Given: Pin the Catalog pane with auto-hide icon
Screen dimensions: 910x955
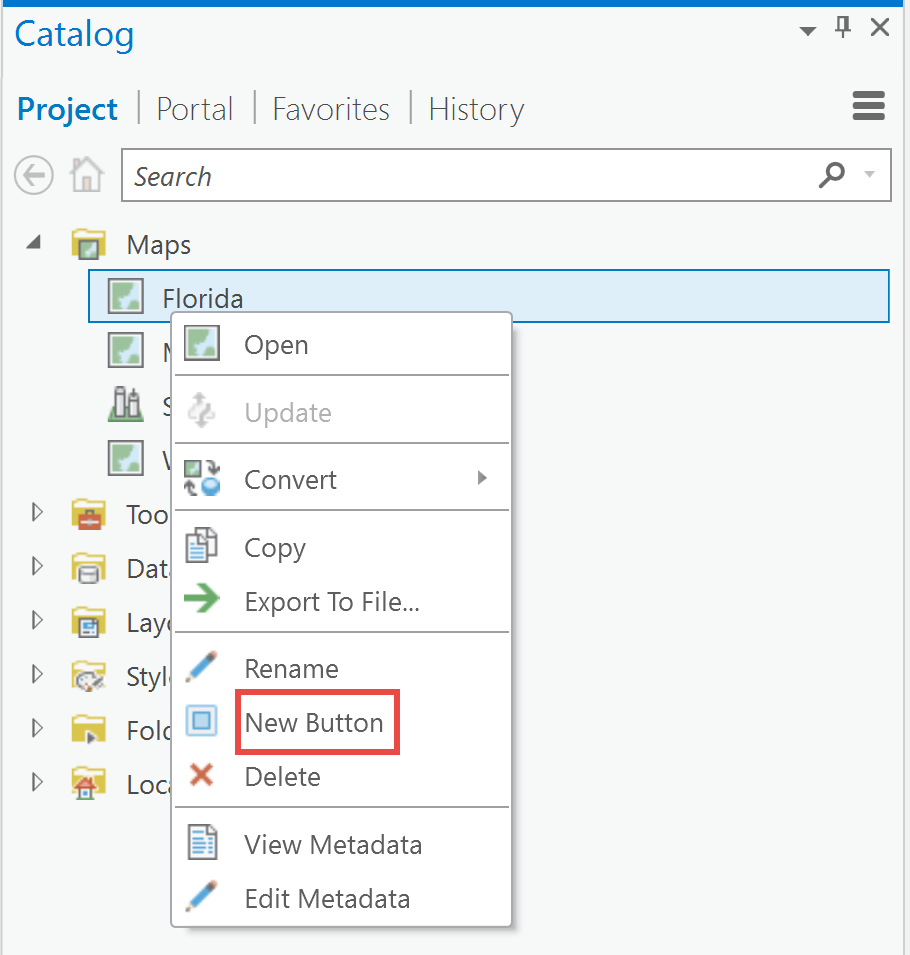Looking at the screenshot, I should click(x=843, y=29).
